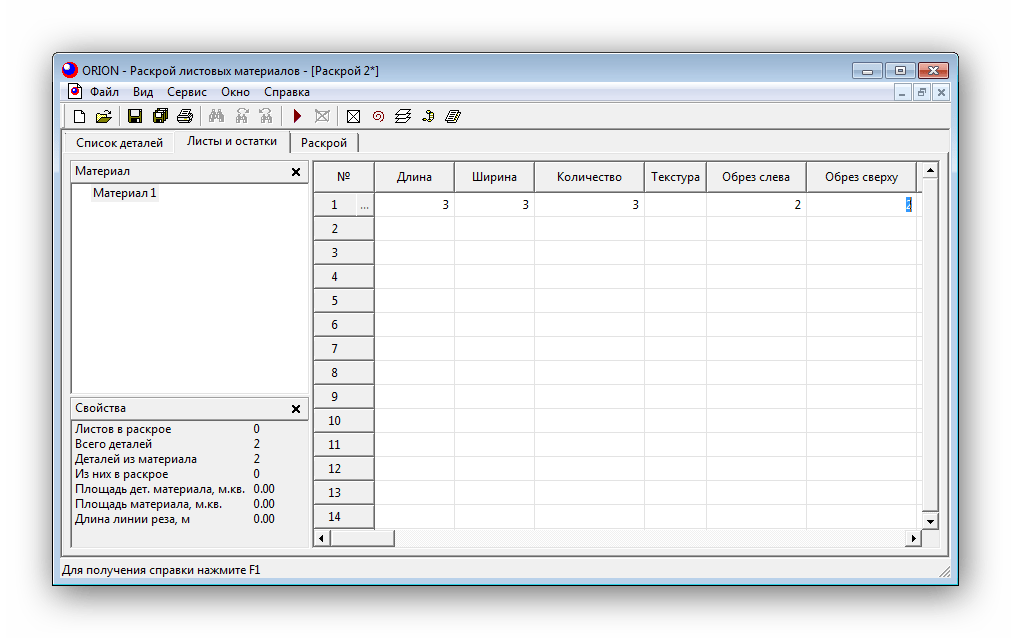The width and height of the screenshot is (1011, 638).
Task: Open a file with the folder icon
Action: [103, 116]
